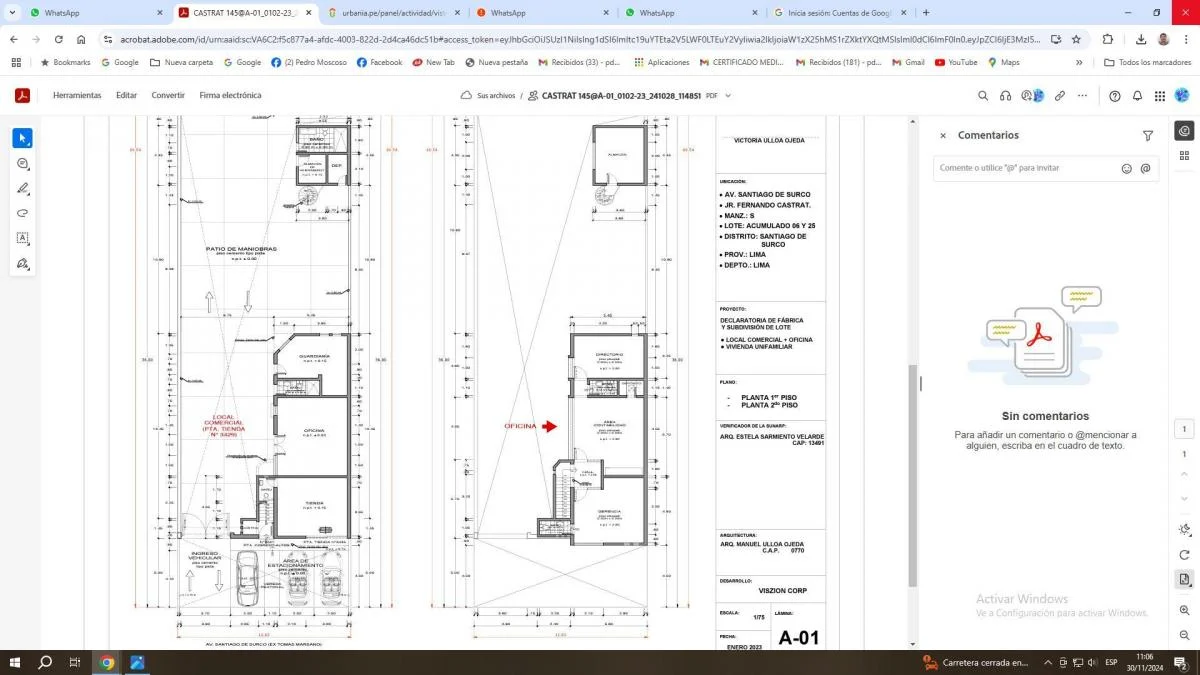Image resolution: width=1200 pixels, height=675 pixels.
Task: Select the add text box tool
Action: (x=22, y=238)
